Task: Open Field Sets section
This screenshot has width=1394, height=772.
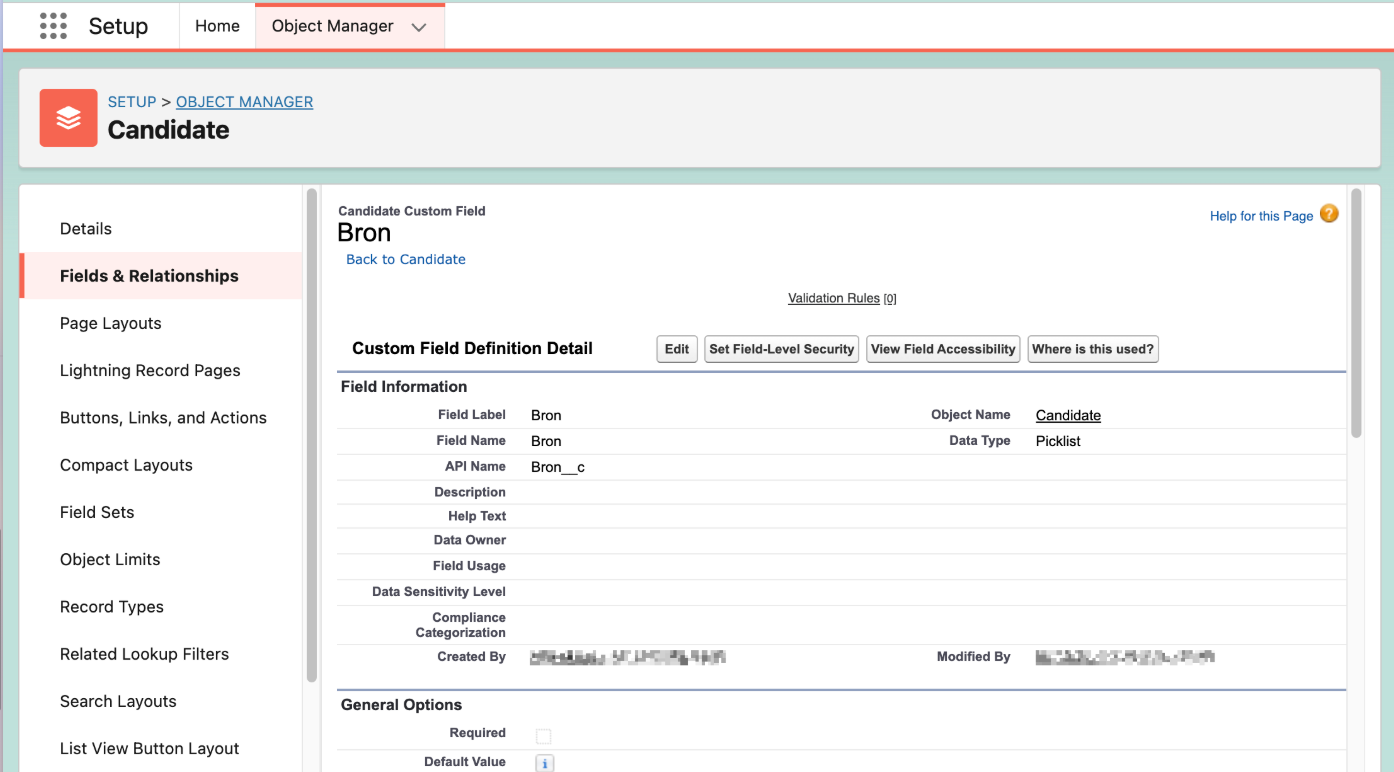Action: (97, 512)
